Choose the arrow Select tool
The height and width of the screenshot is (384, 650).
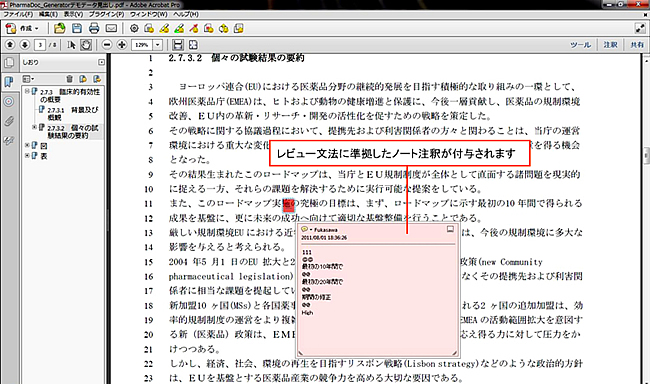71,44
